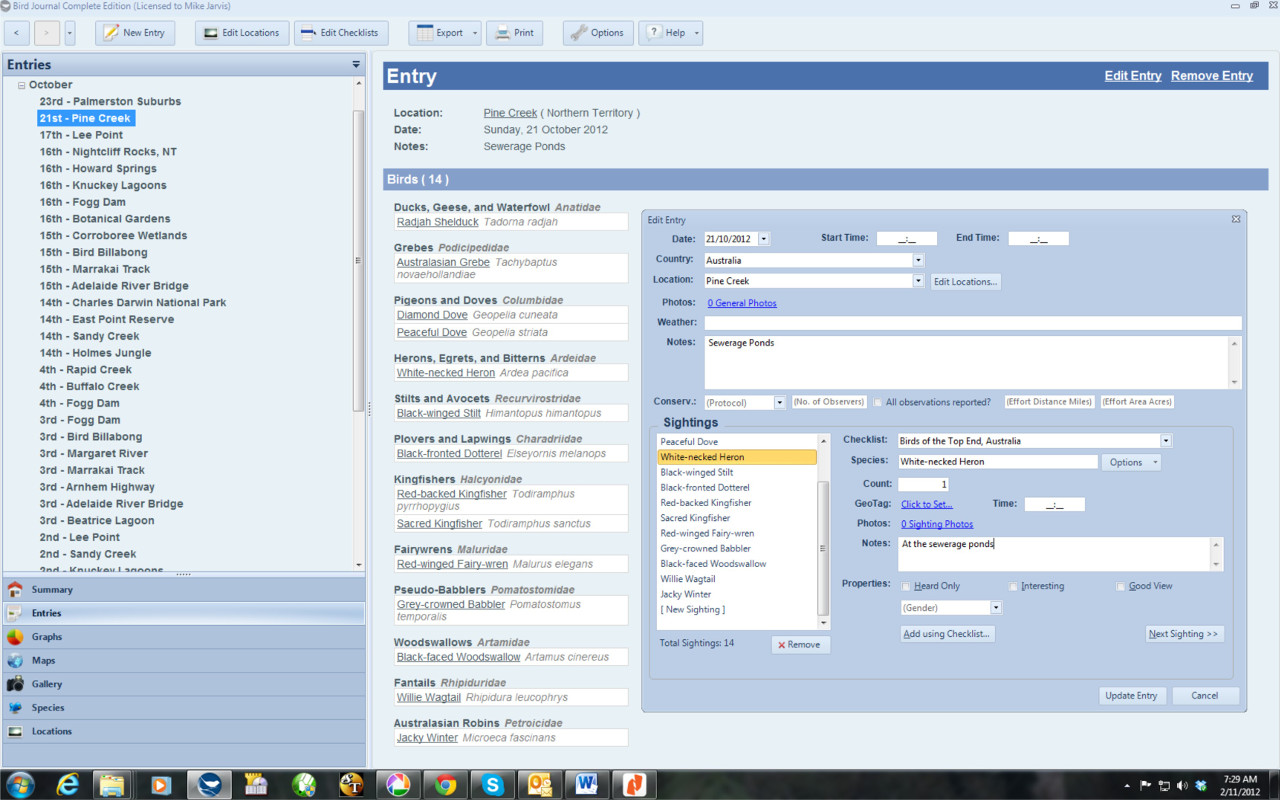The image size is (1280, 800).
Task: Open the Graphs pie chart panel
Action: click(15, 637)
